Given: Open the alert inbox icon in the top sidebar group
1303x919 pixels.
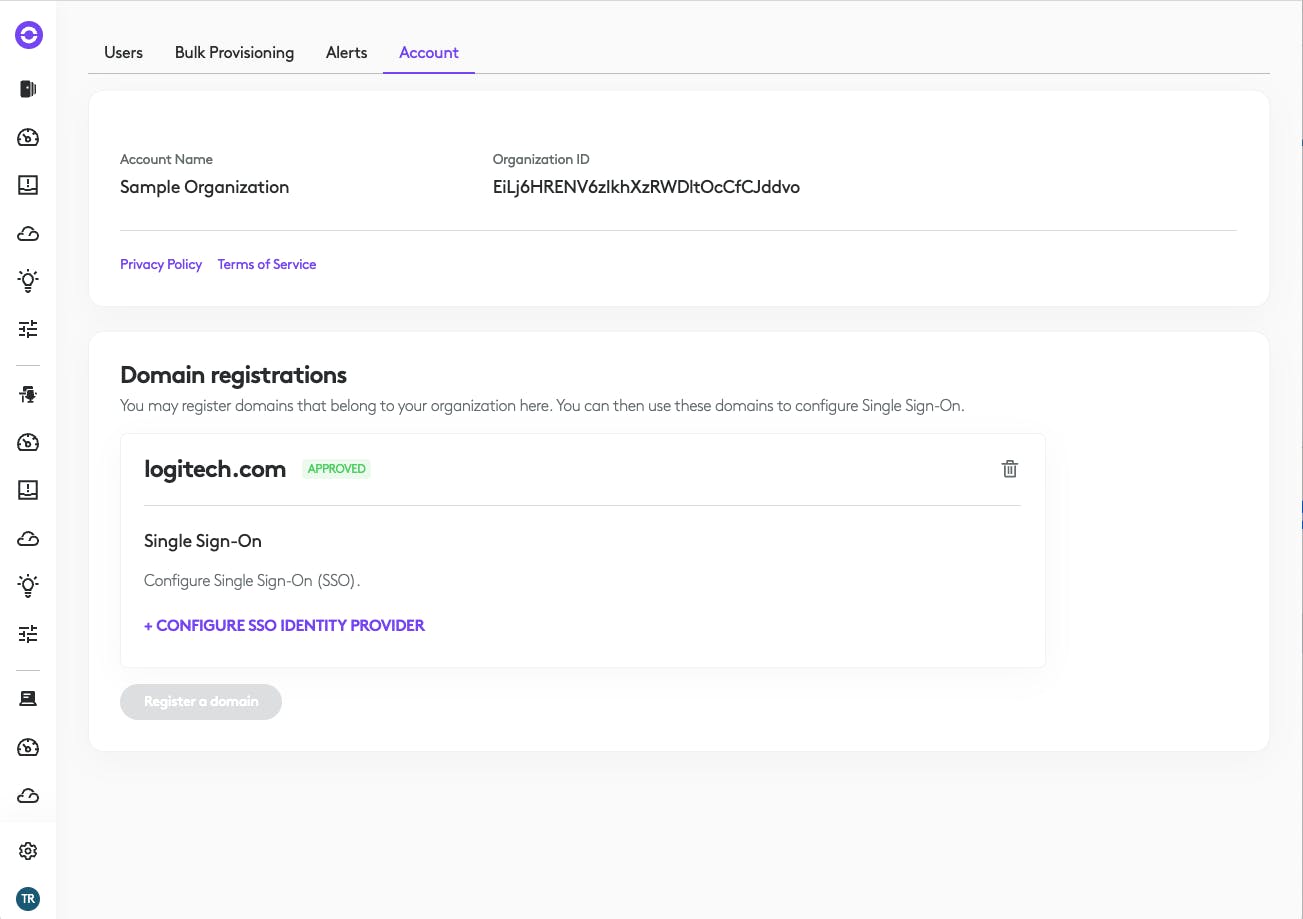Looking at the screenshot, I should click(28, 185).
